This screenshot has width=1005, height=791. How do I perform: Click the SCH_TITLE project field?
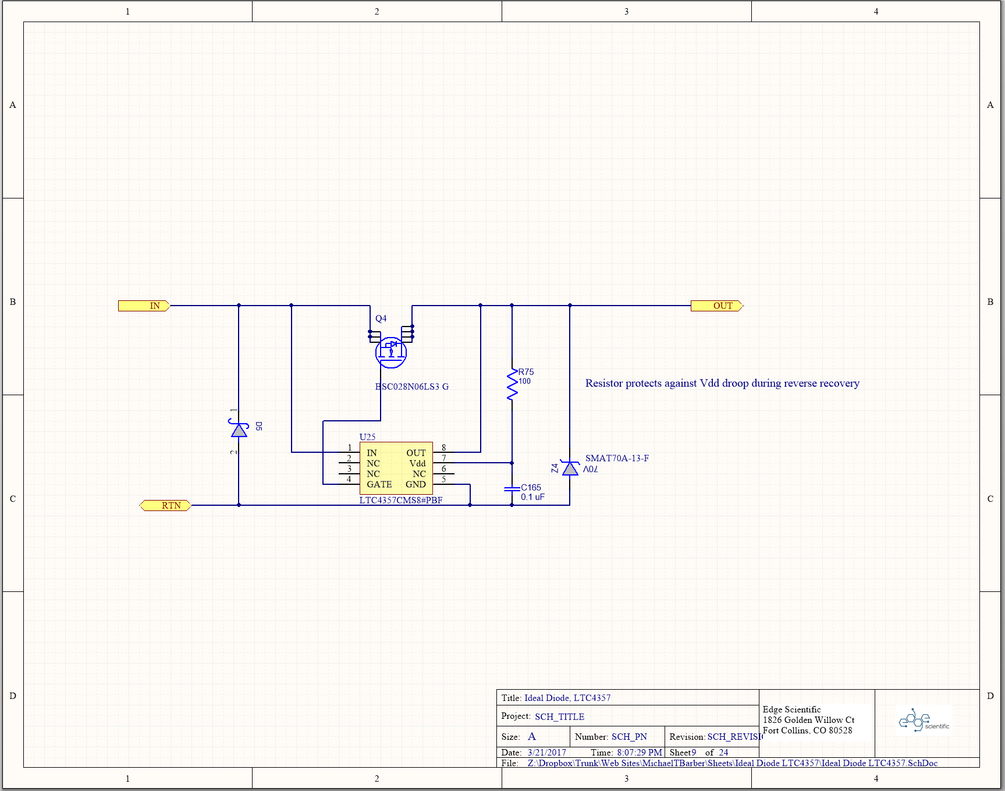tap(560, 717)
